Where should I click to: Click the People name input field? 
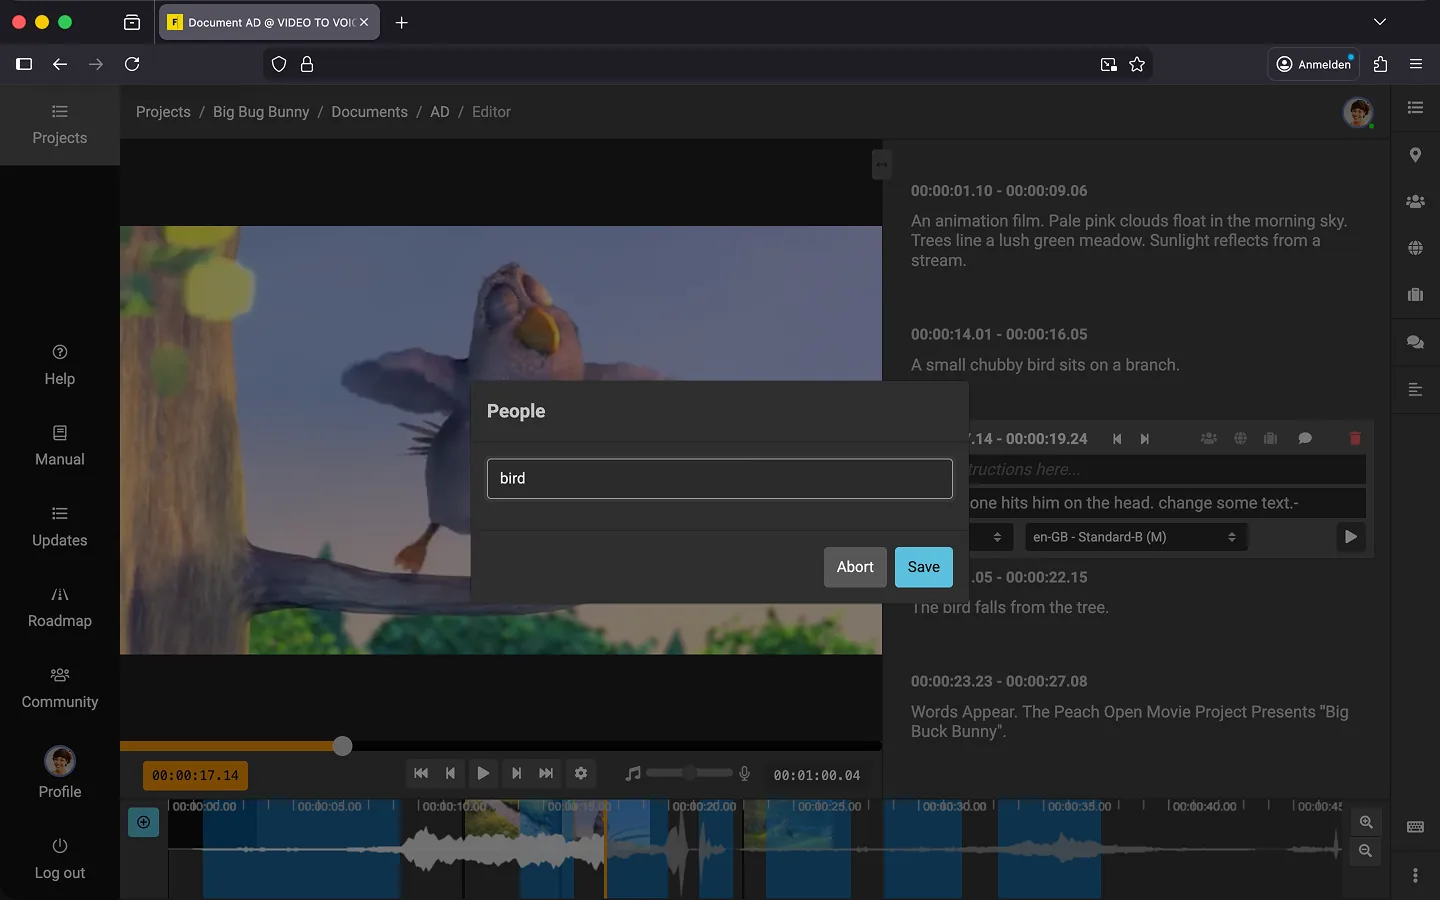point(719,479)
